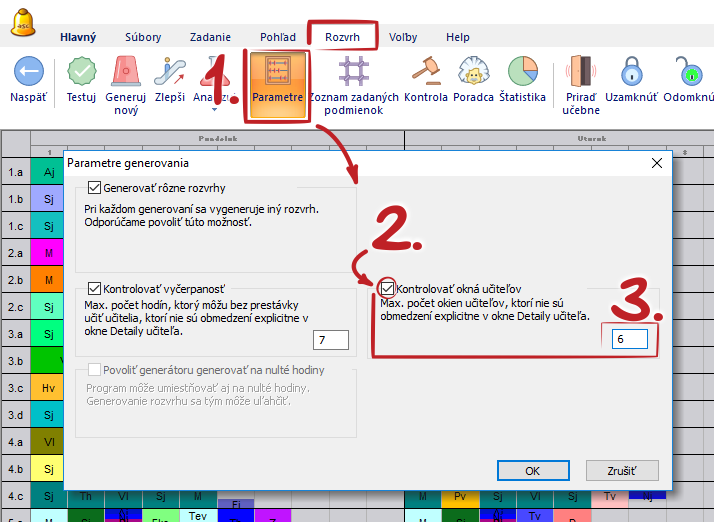Open the Voľby ribbon tab
The width and height of the screenshot is (714, 522).
click(403, 37)
